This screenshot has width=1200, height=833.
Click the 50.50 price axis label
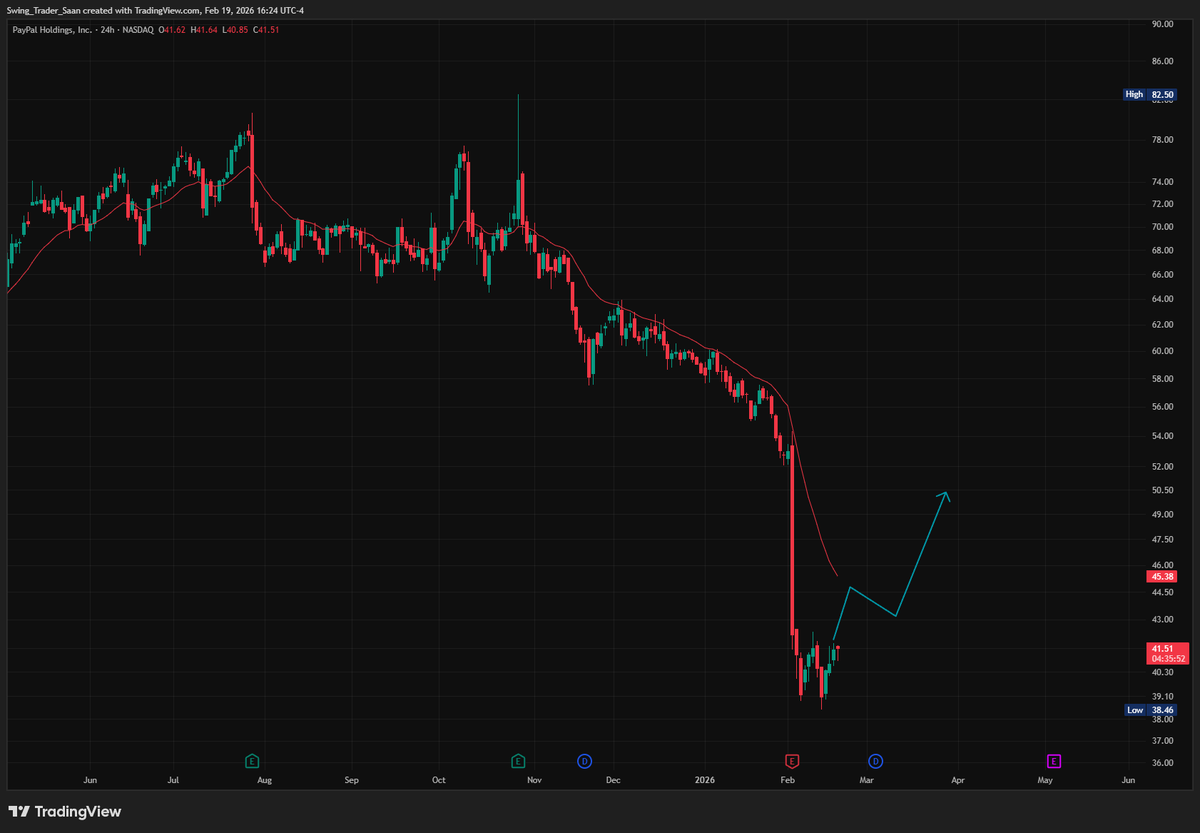pos(1162,490)
